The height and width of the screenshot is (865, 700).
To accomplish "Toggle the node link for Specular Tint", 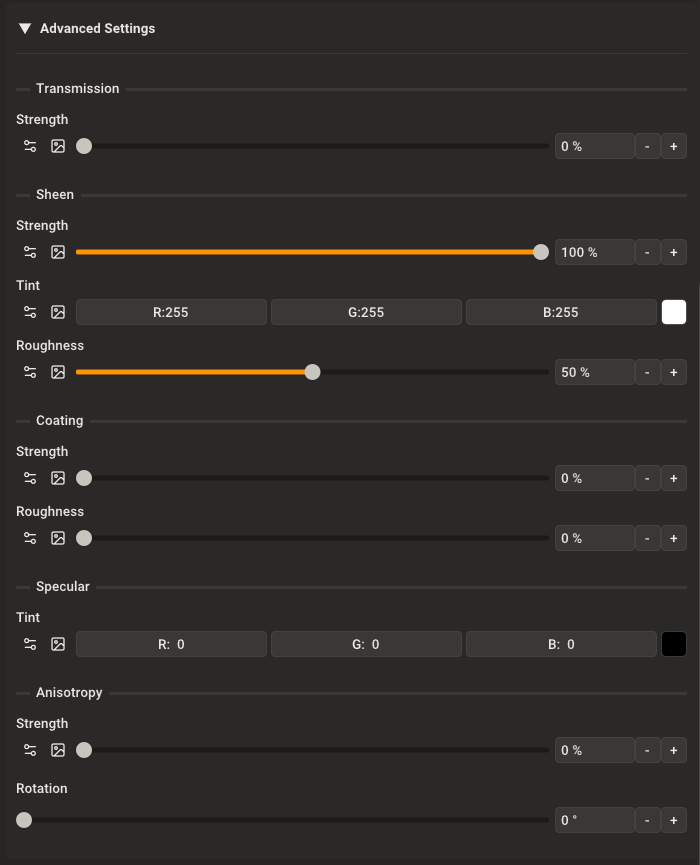I will tap(30, 644).
